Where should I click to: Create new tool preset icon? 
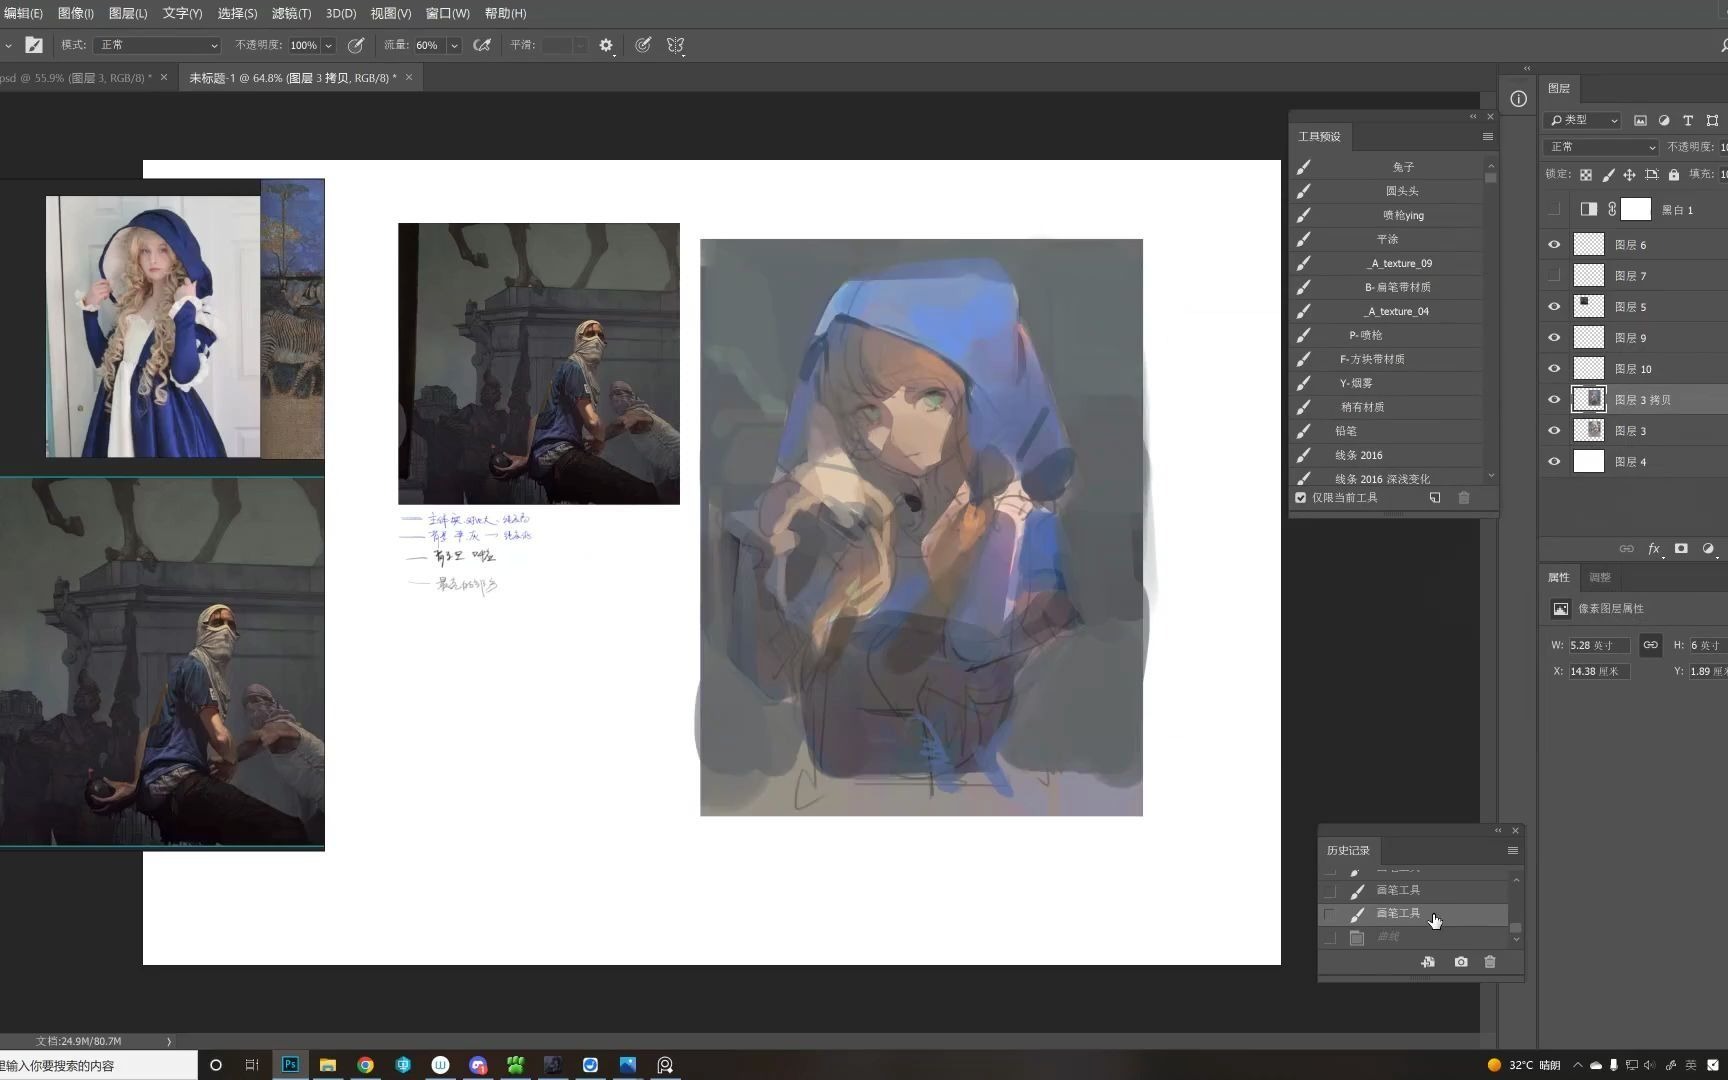(x=1435, y=497)
